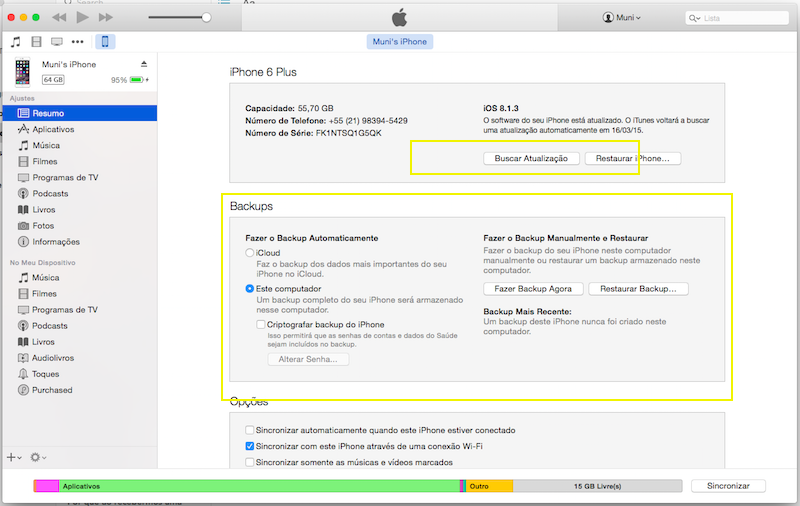Skip to previous track with rewind button
Viewport: 800px width, 506px height.
click(59, 17)
